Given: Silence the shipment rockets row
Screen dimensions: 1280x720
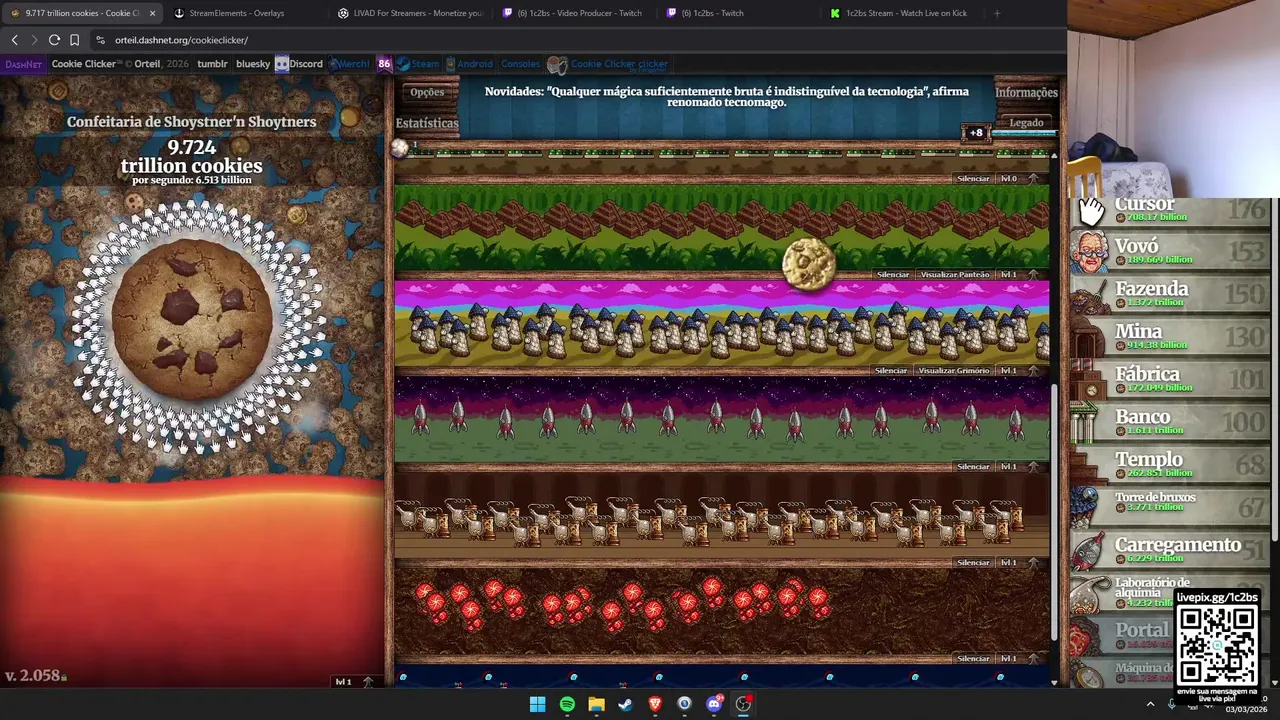Looking at the screenshot, I should pyautogui.click(x=973, y=467).
